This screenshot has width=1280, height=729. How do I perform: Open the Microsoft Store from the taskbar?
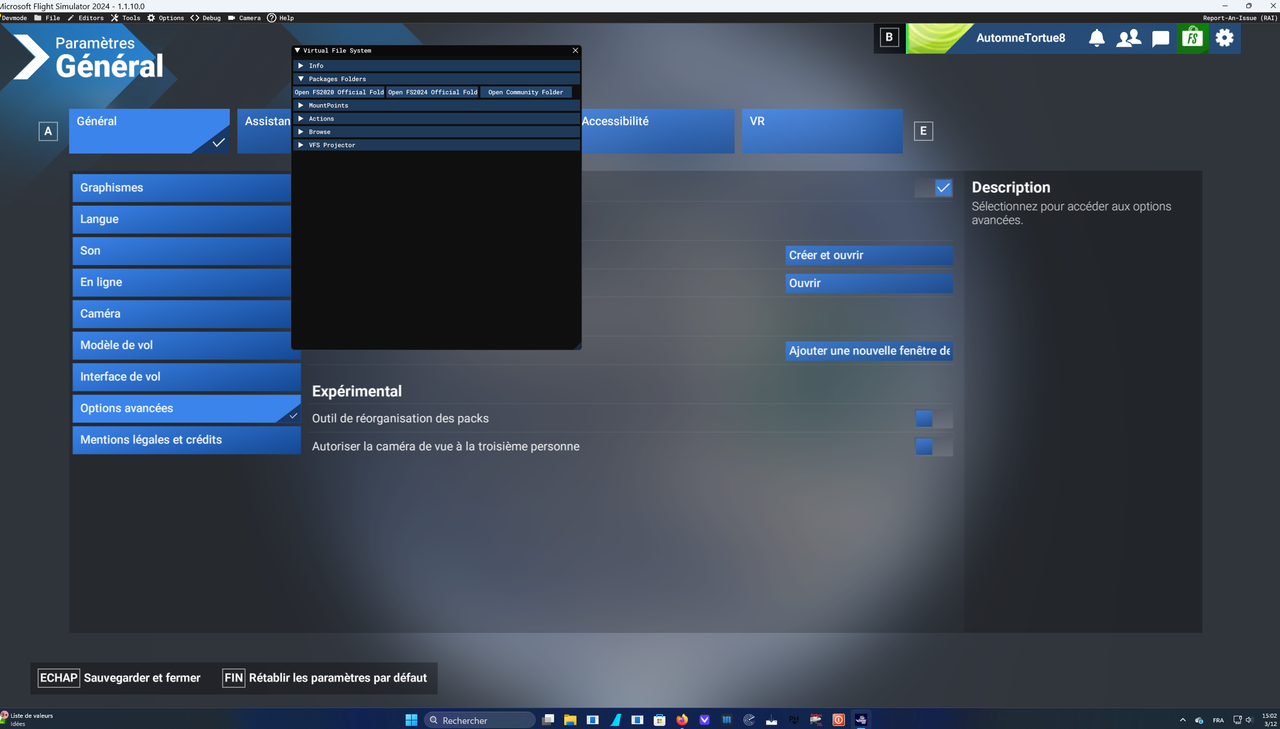click(x=659, y=719)
